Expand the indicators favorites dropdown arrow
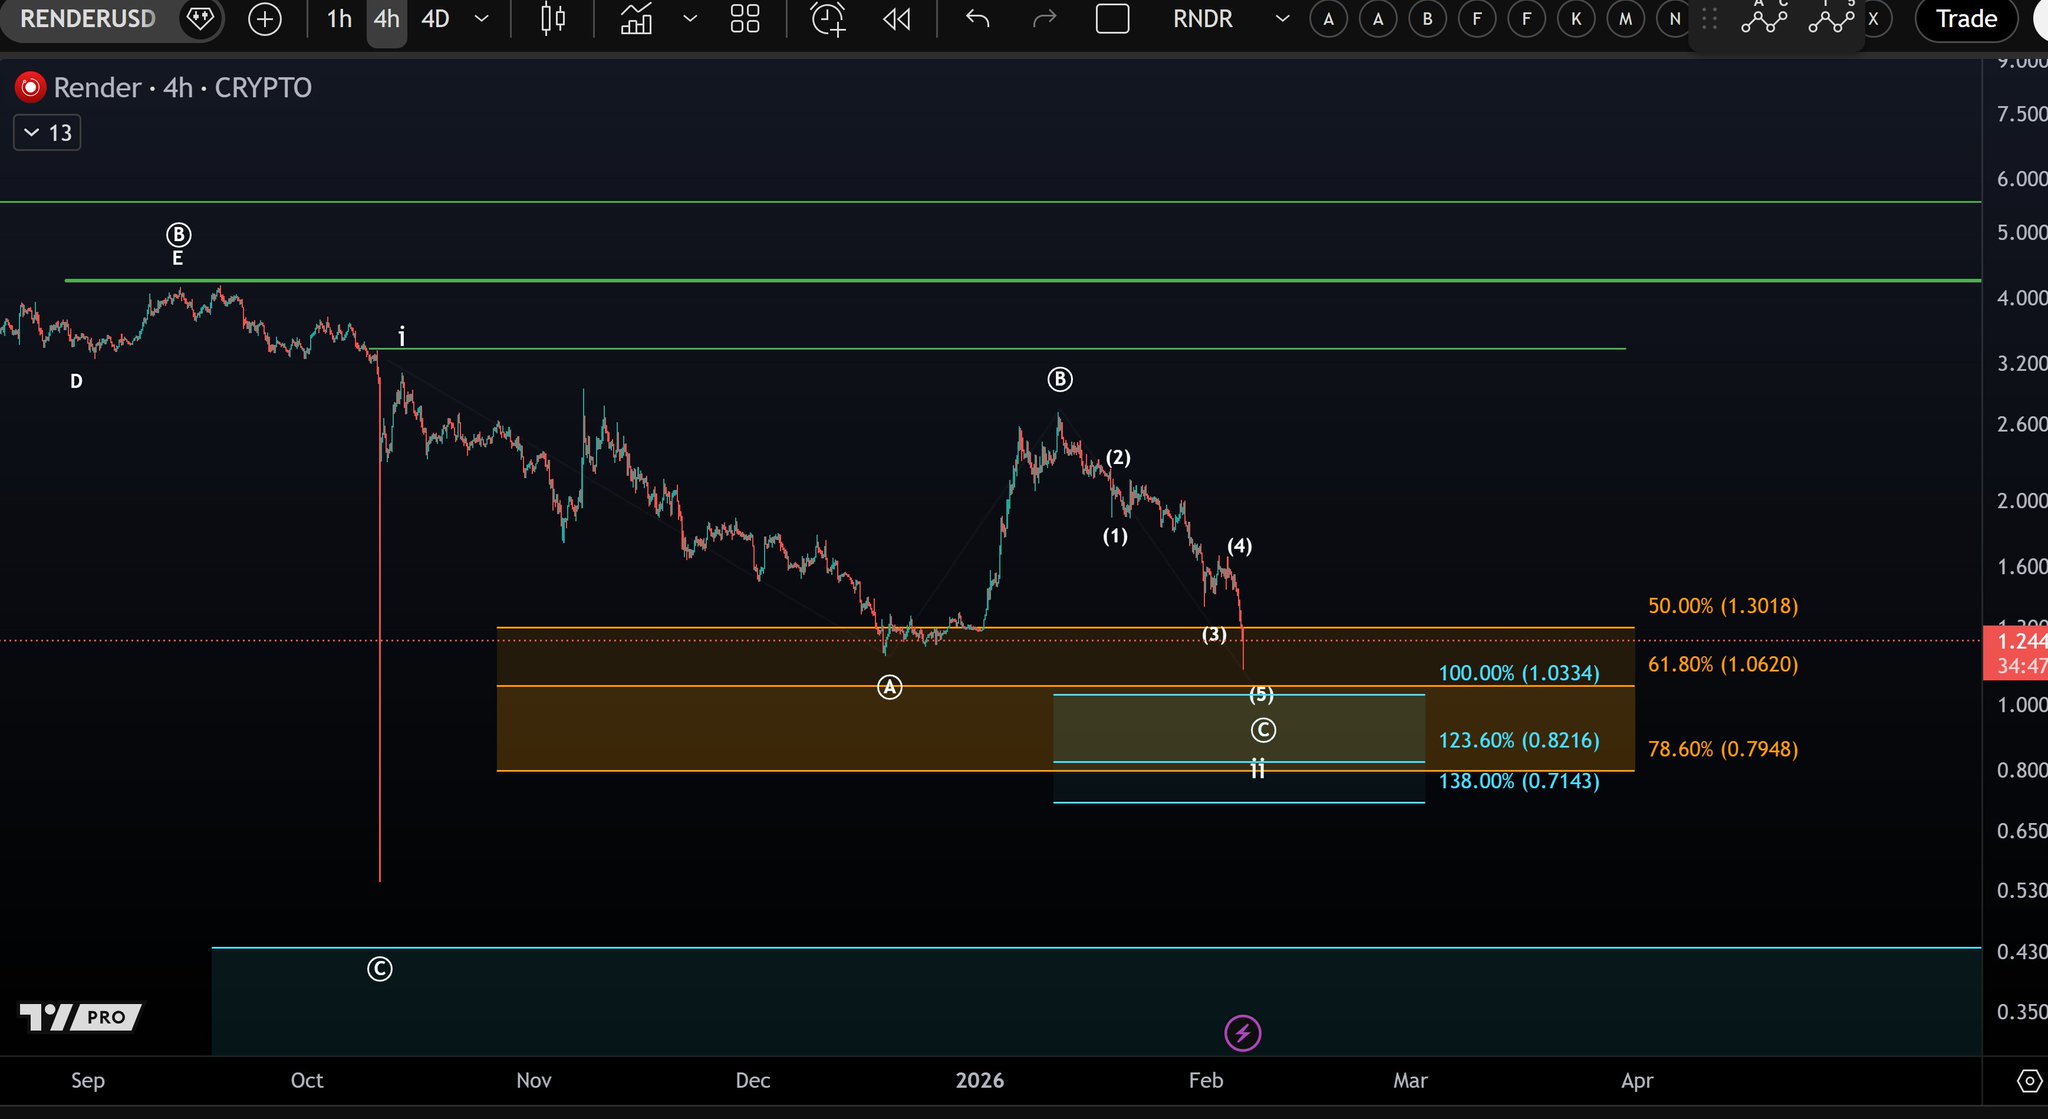Screen dimensions: 2048x1119 (x=690, y=19)
